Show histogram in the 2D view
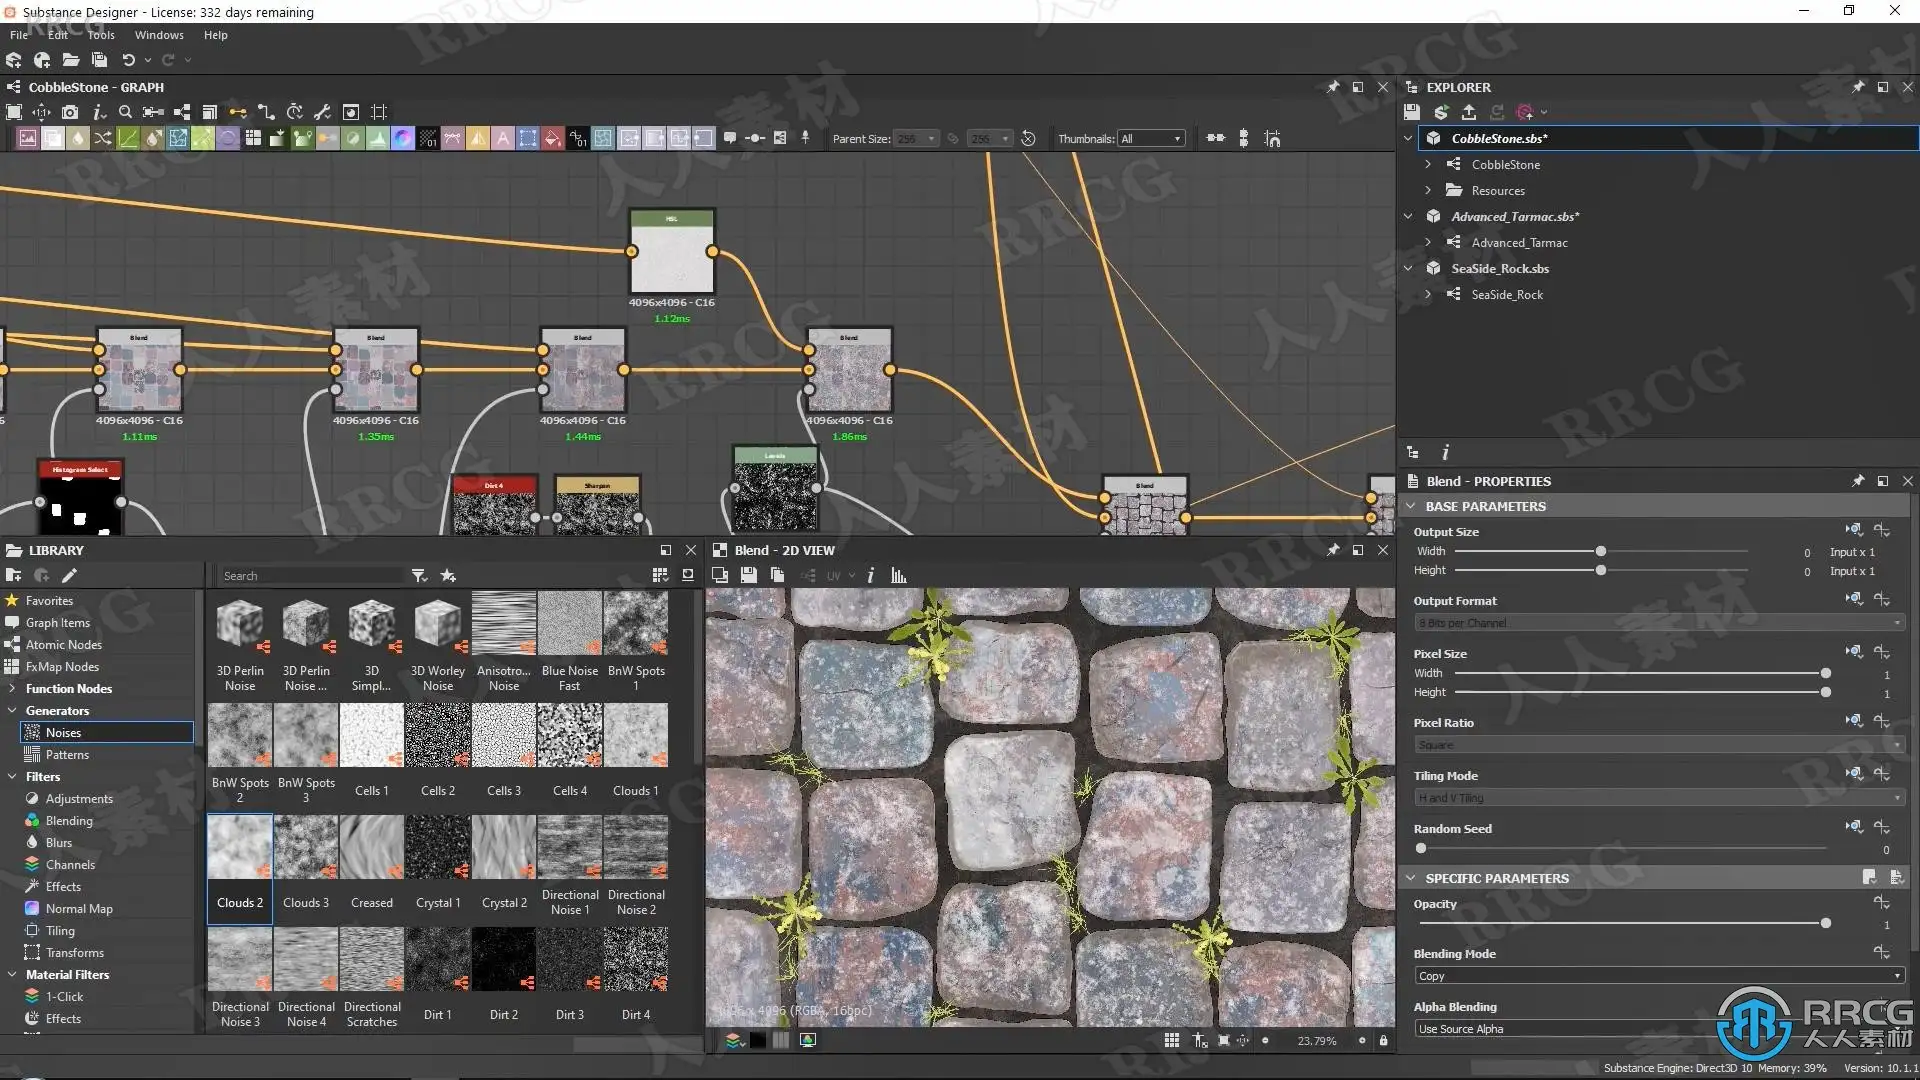 click(898, 576)
